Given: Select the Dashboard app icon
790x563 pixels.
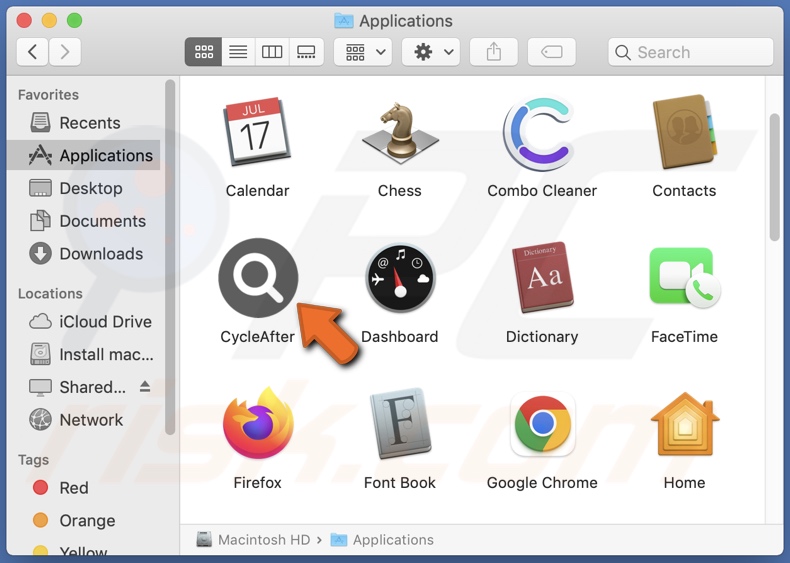Looking at the screenshot, I should click(400, 278).
